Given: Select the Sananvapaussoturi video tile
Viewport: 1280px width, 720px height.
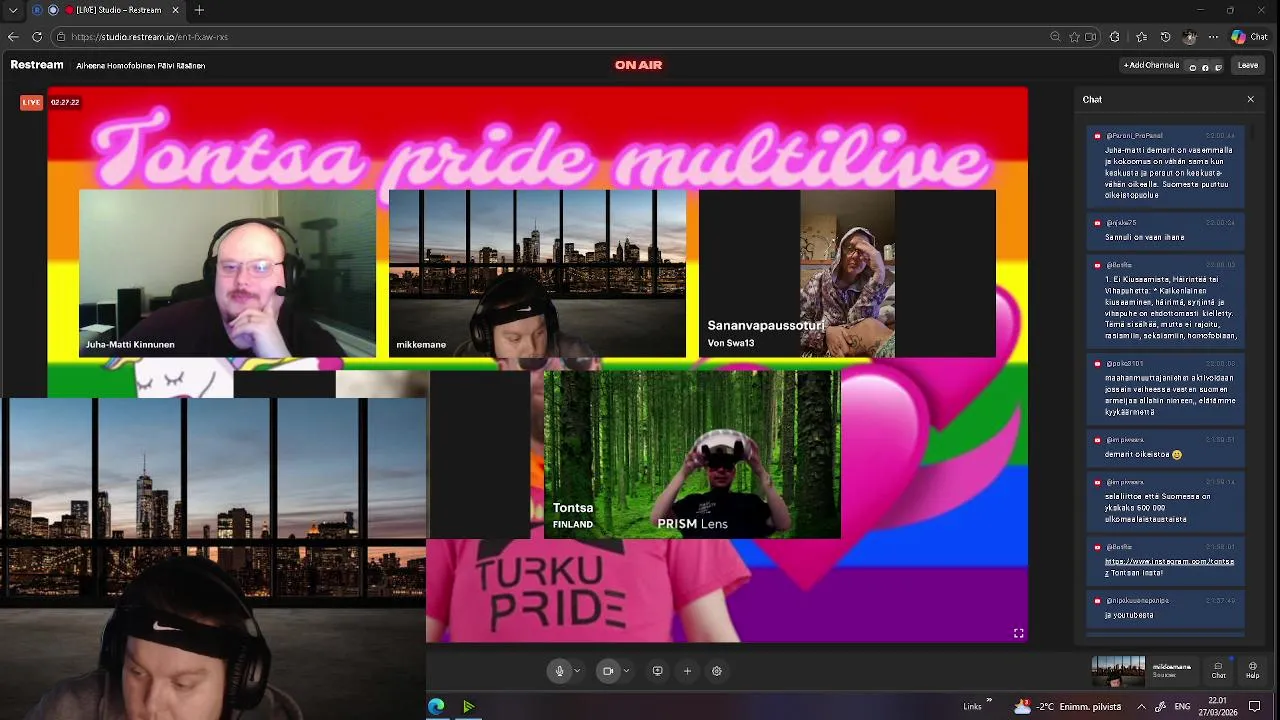Looking at the screenshot, I should pyautogui.click(x=847, y=273).
